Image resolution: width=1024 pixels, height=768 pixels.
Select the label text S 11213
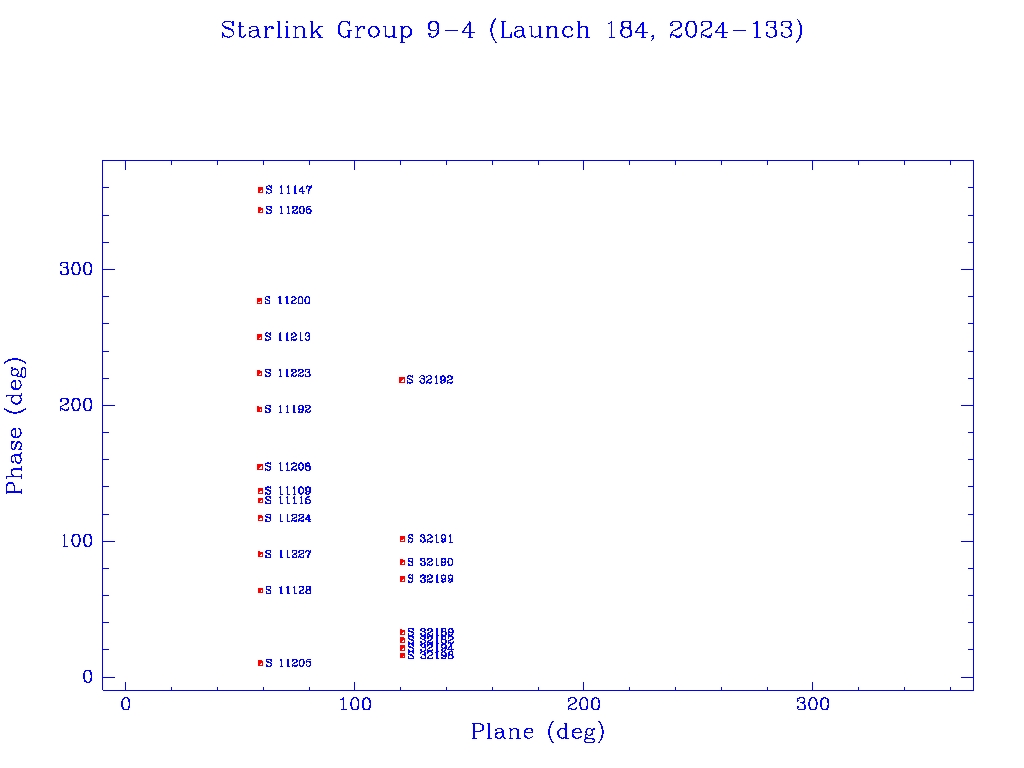point(287,337)
